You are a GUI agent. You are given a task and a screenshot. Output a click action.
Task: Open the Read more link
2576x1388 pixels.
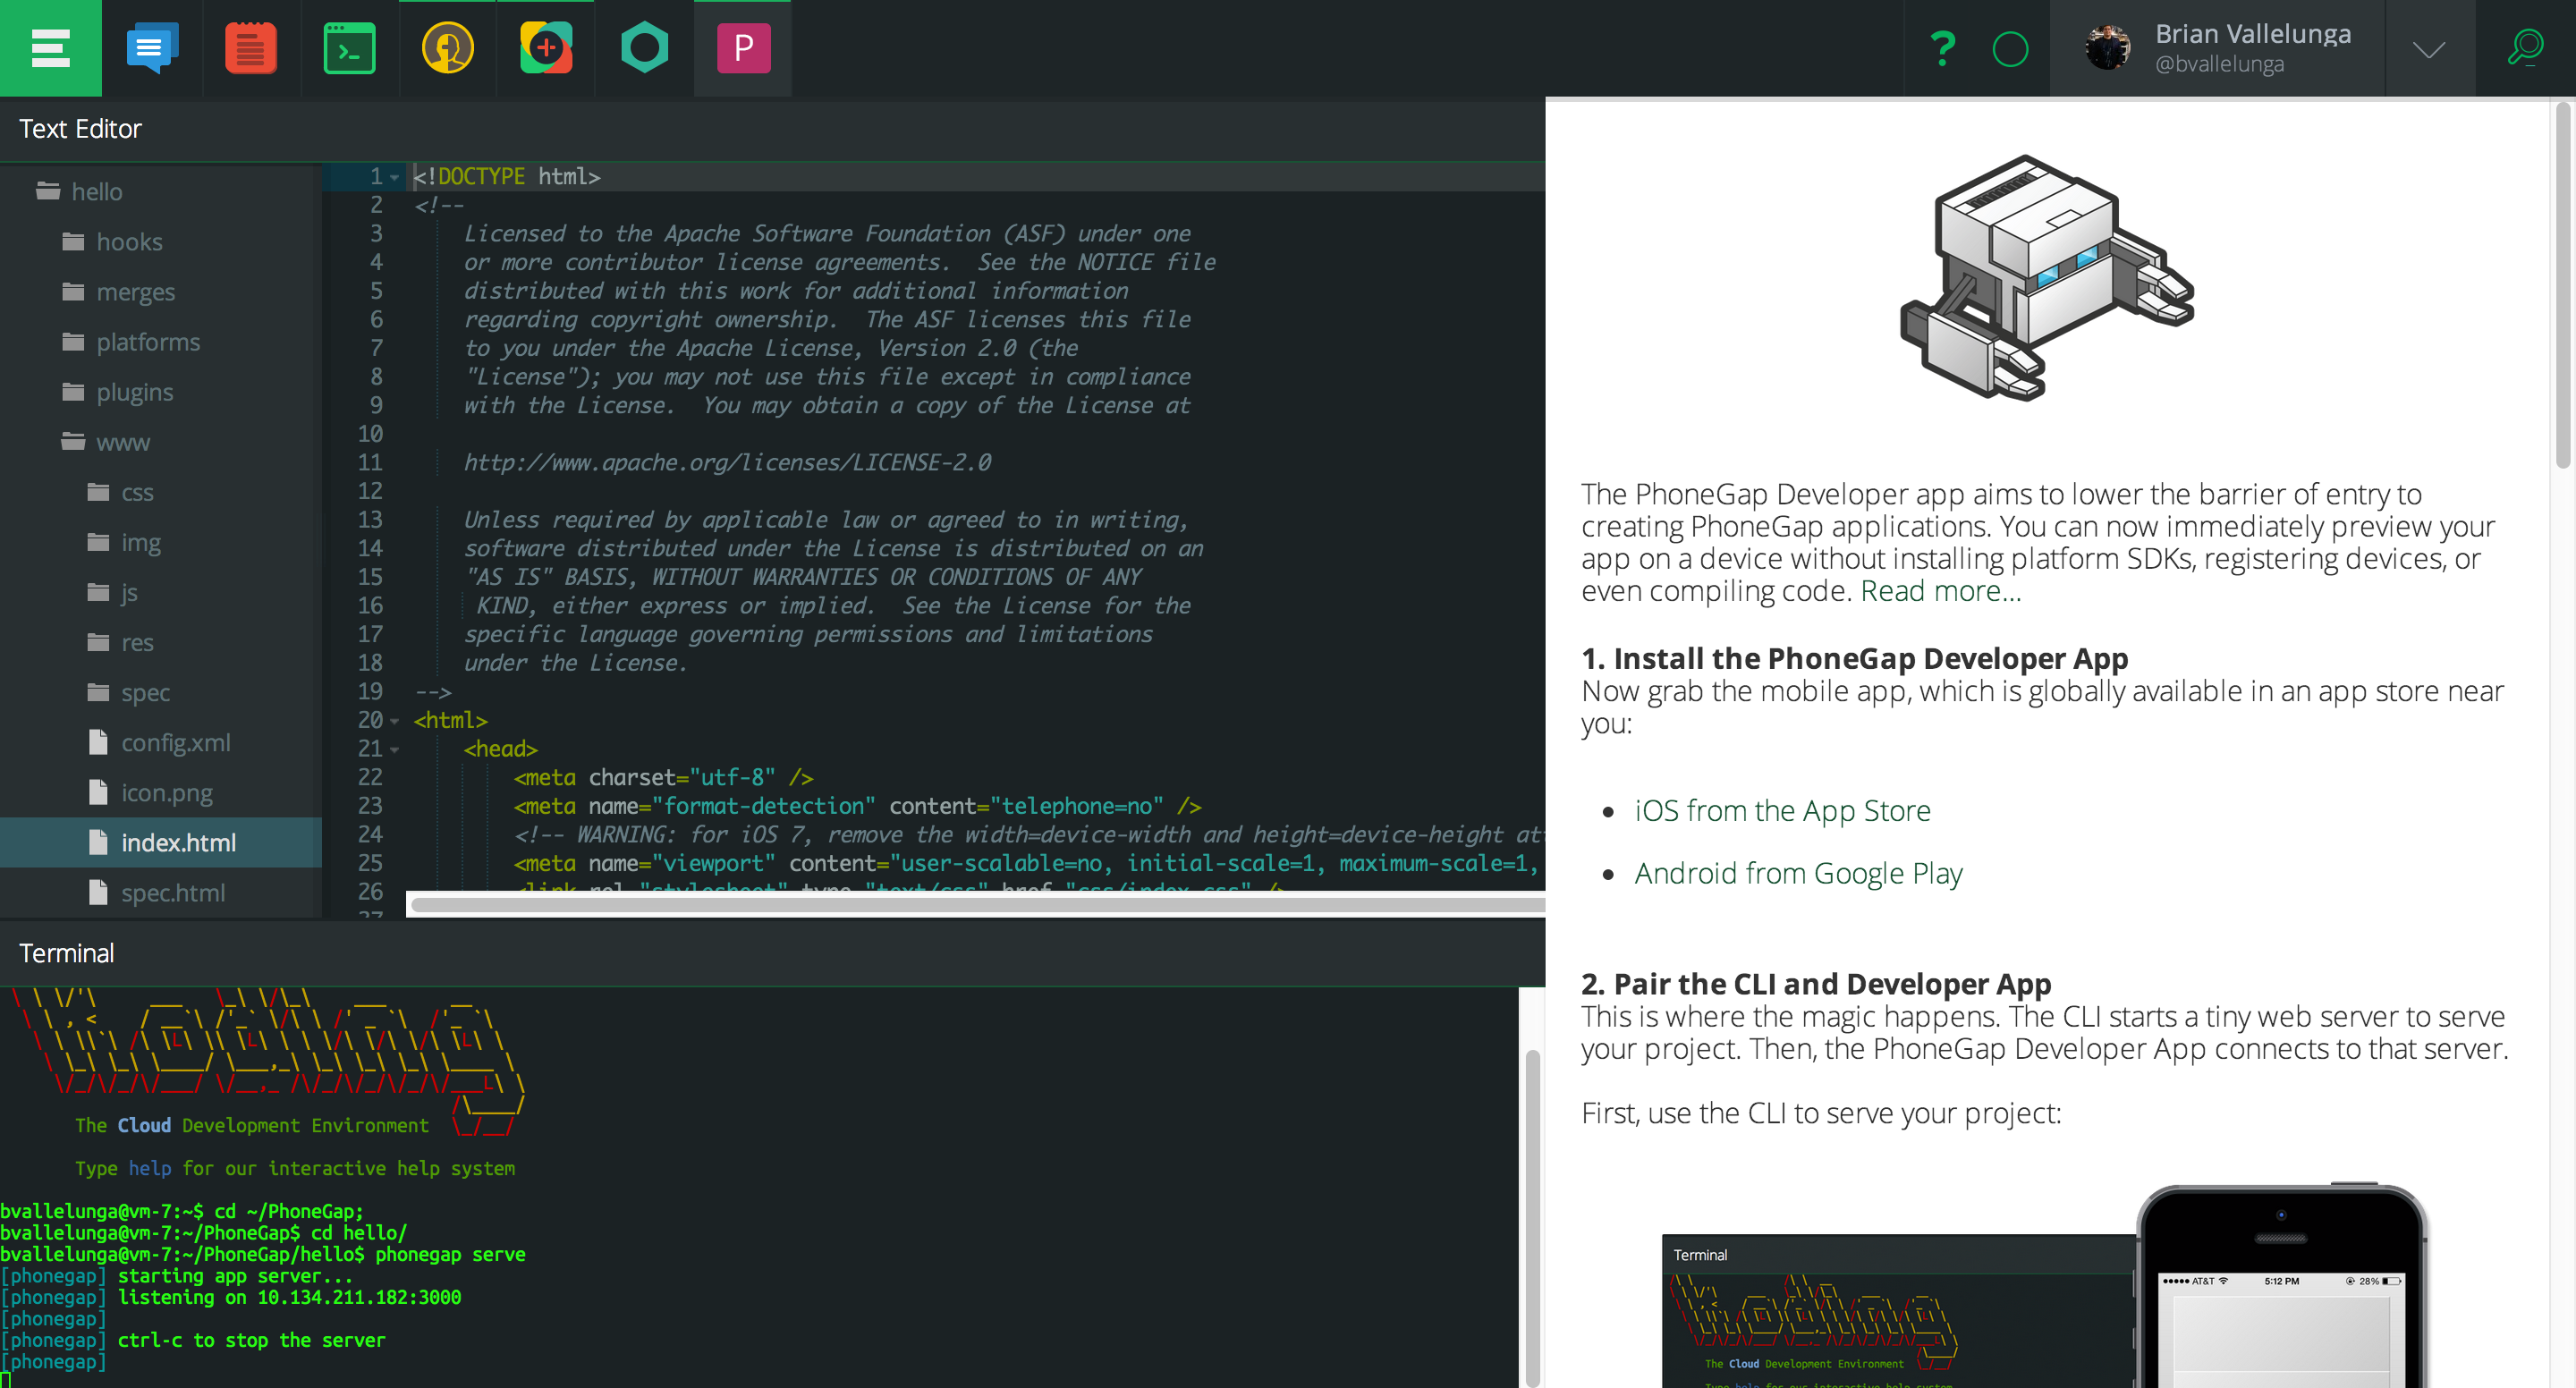coord(1939,591)
